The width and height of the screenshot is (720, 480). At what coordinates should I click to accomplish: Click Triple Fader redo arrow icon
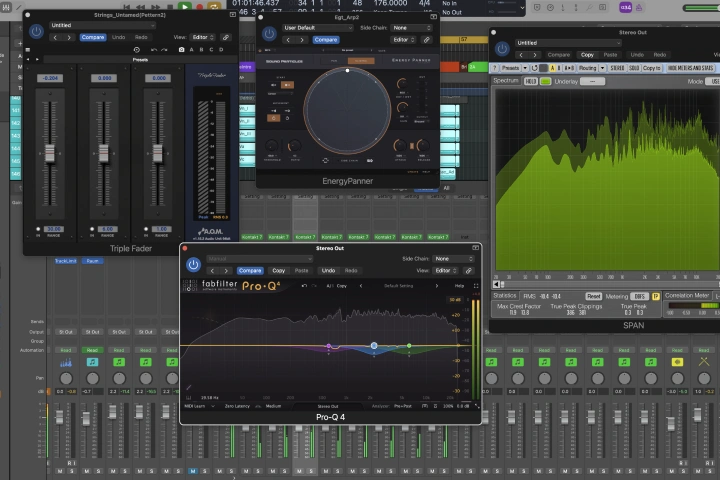(x=164, y=50)
